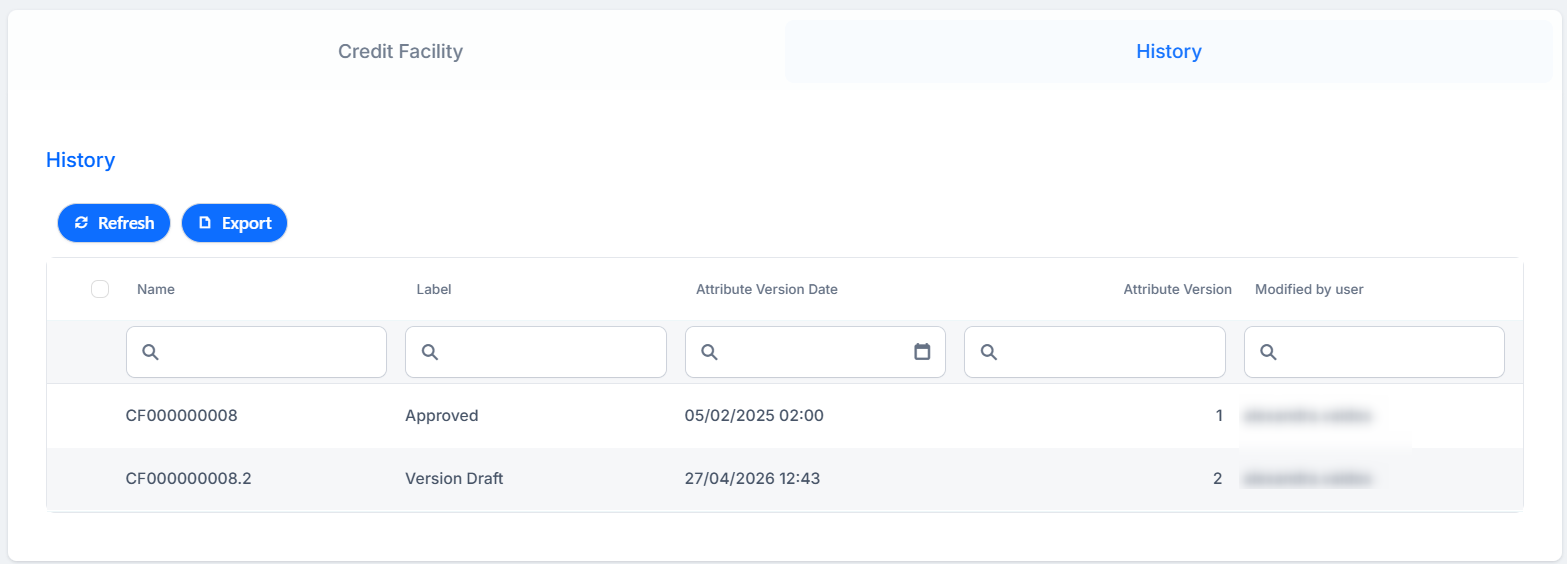Sort by Attribute Version Date column header
Screen dimensions: 1567x564
[767, 289]
